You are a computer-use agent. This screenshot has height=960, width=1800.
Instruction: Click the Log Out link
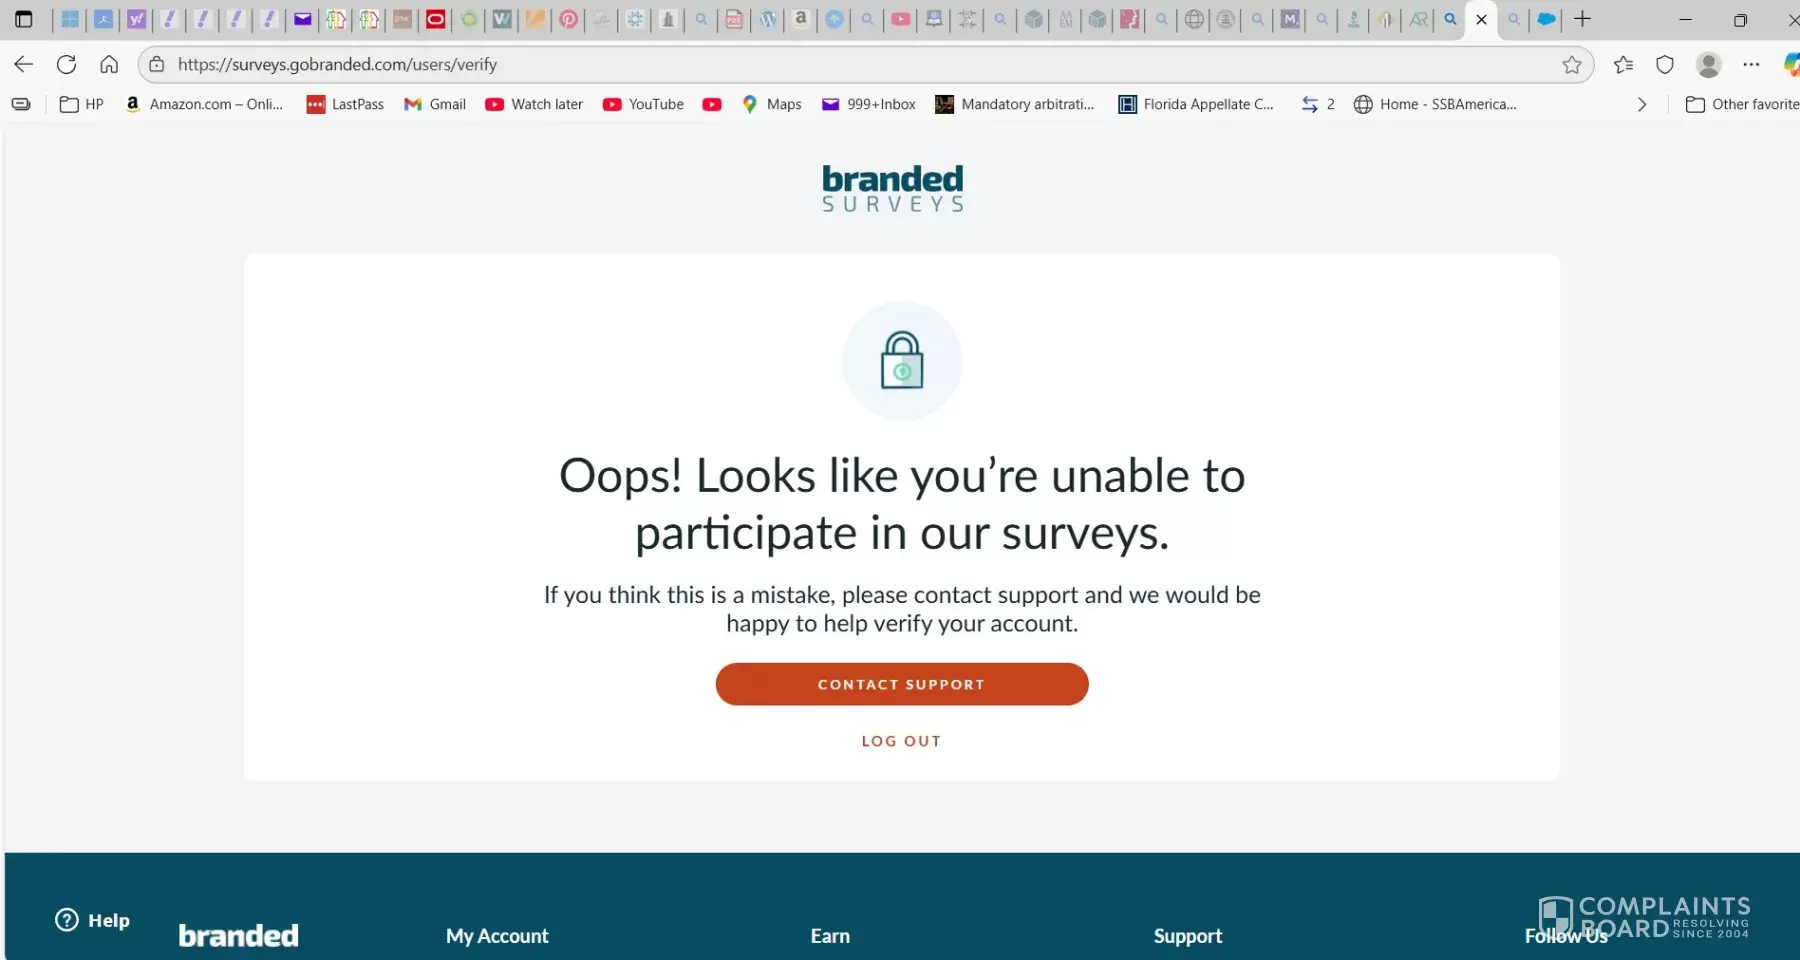[902, 741]
